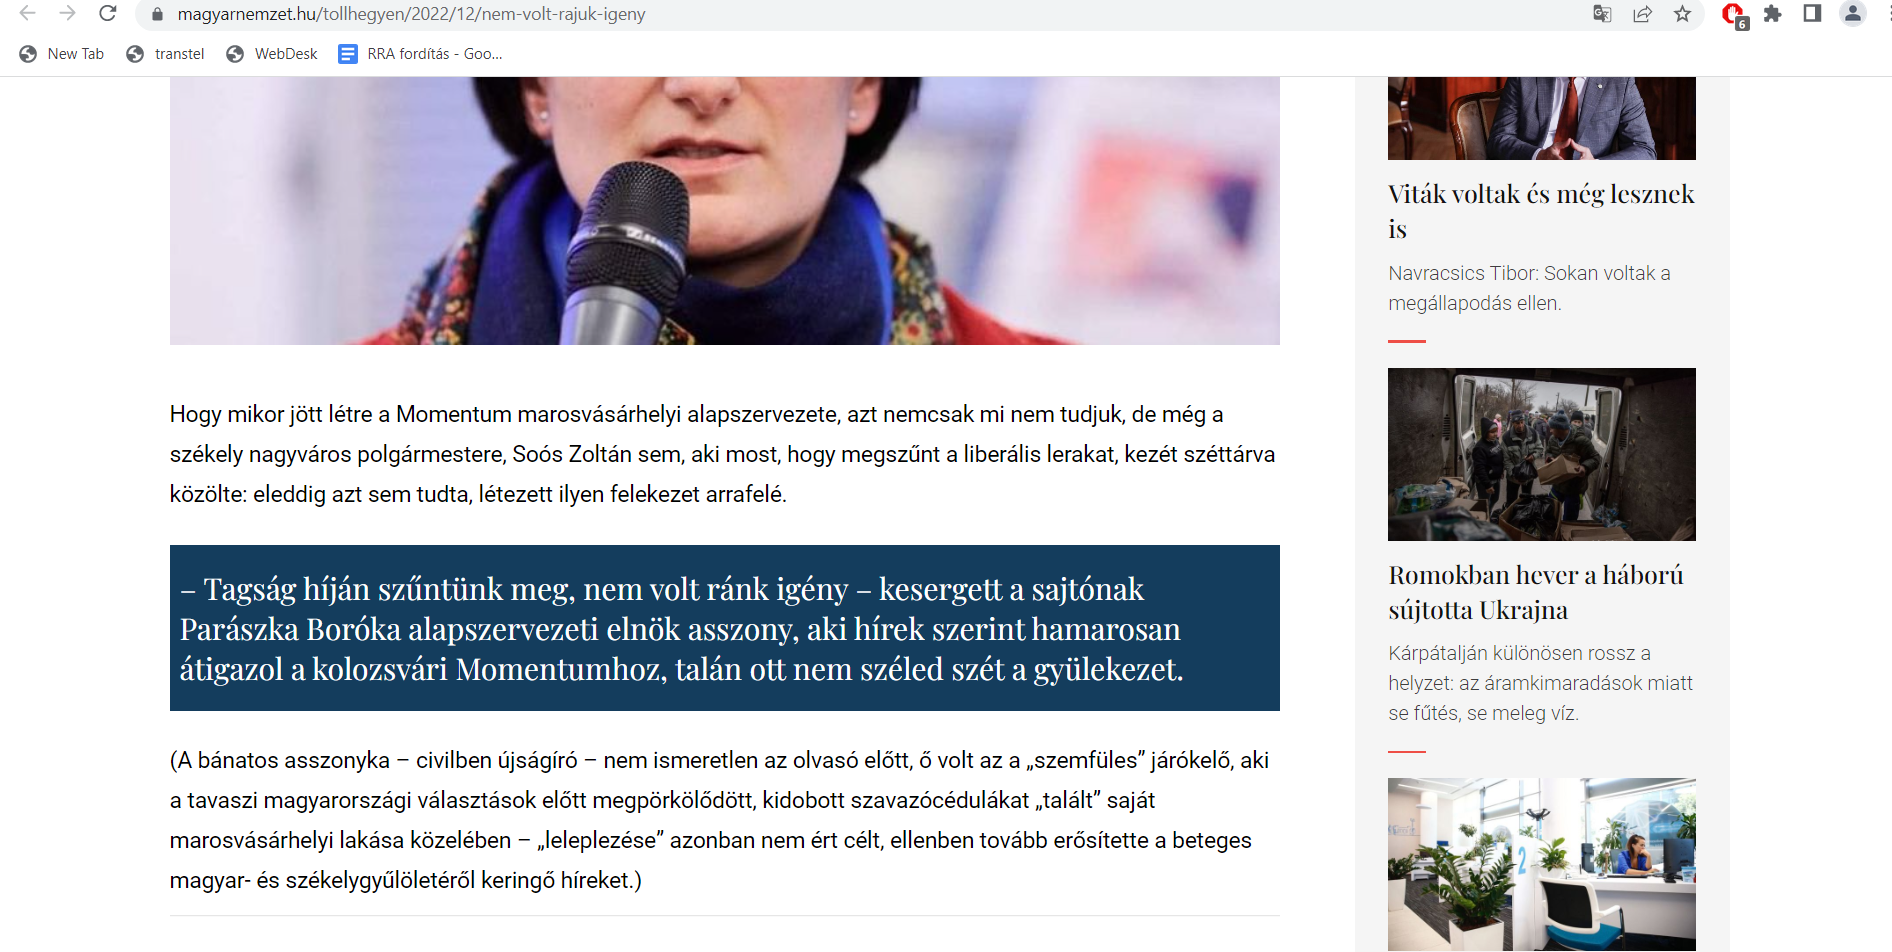Click the RRA fordítás document icon

(347, 54)
